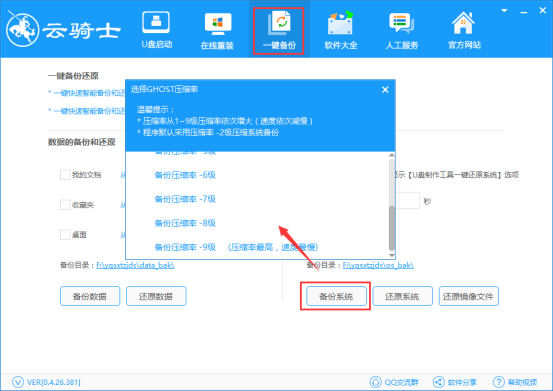Viewport: 553px width, 391px height.
Task: Open the 在线重装 section
Action: (217, 30)
